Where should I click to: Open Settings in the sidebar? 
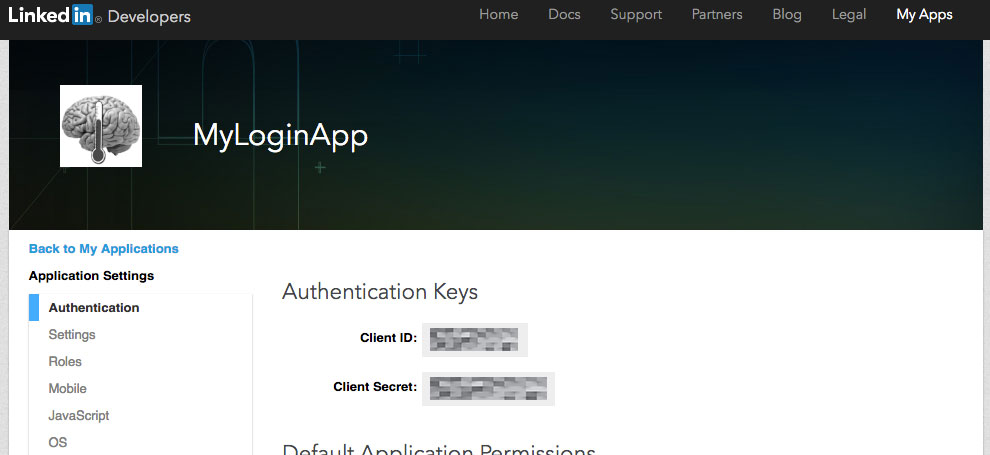pos(72,334)
